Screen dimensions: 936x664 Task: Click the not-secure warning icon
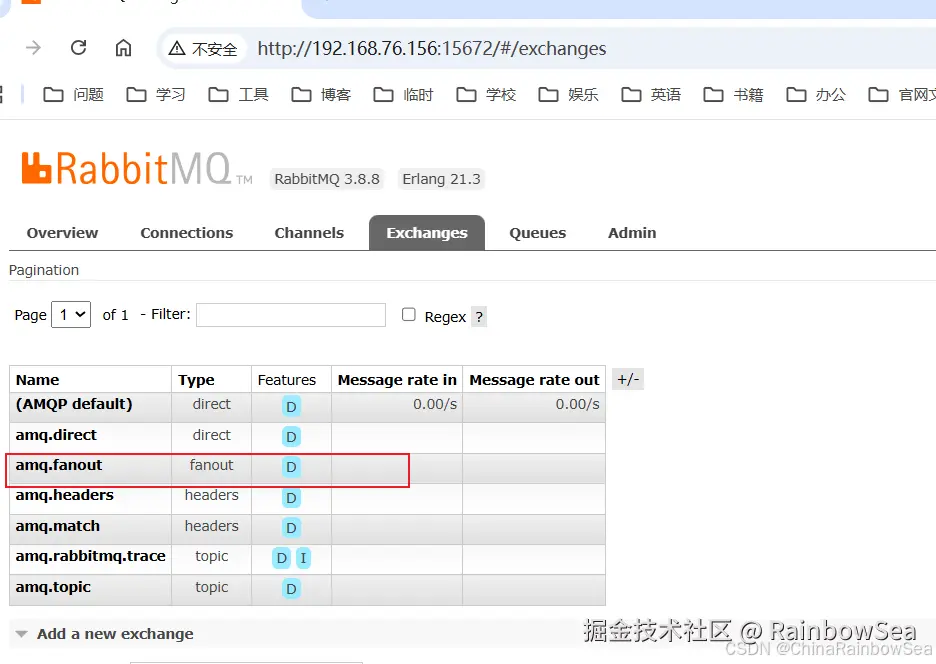[177, 48]
